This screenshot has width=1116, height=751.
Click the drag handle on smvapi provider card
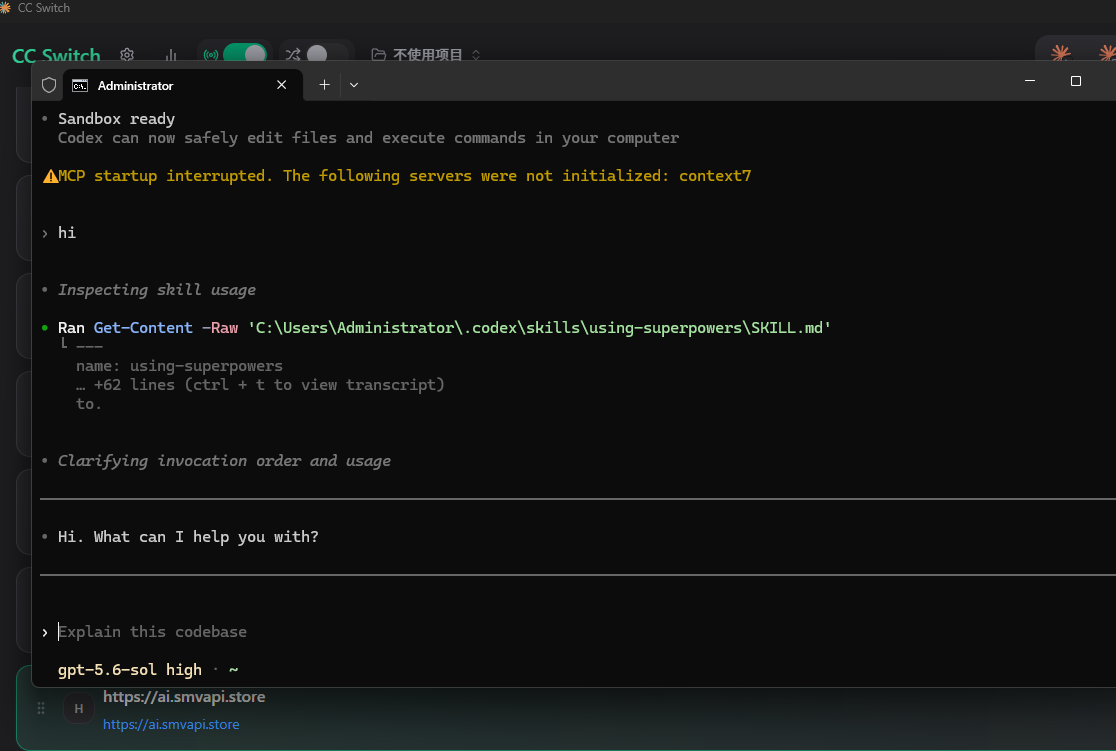41,708
